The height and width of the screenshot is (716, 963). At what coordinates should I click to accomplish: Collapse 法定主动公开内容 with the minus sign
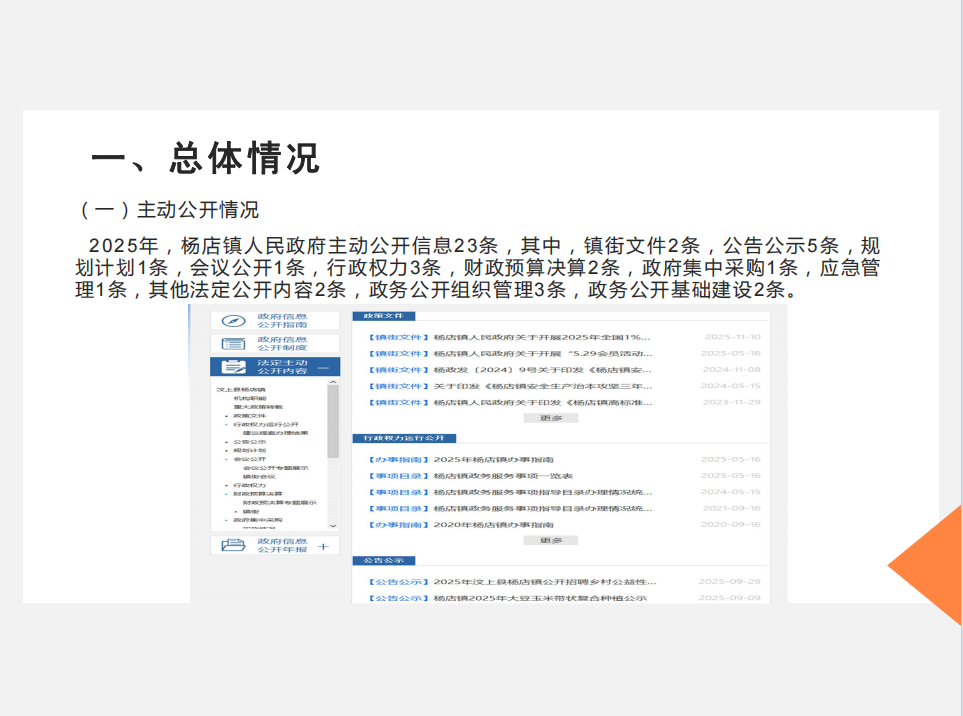(323, 368)
